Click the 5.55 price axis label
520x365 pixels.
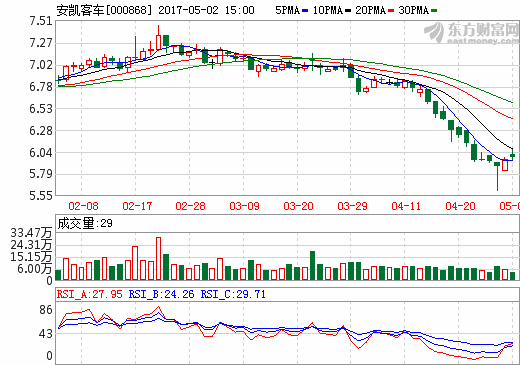click(x=41, y=195)
